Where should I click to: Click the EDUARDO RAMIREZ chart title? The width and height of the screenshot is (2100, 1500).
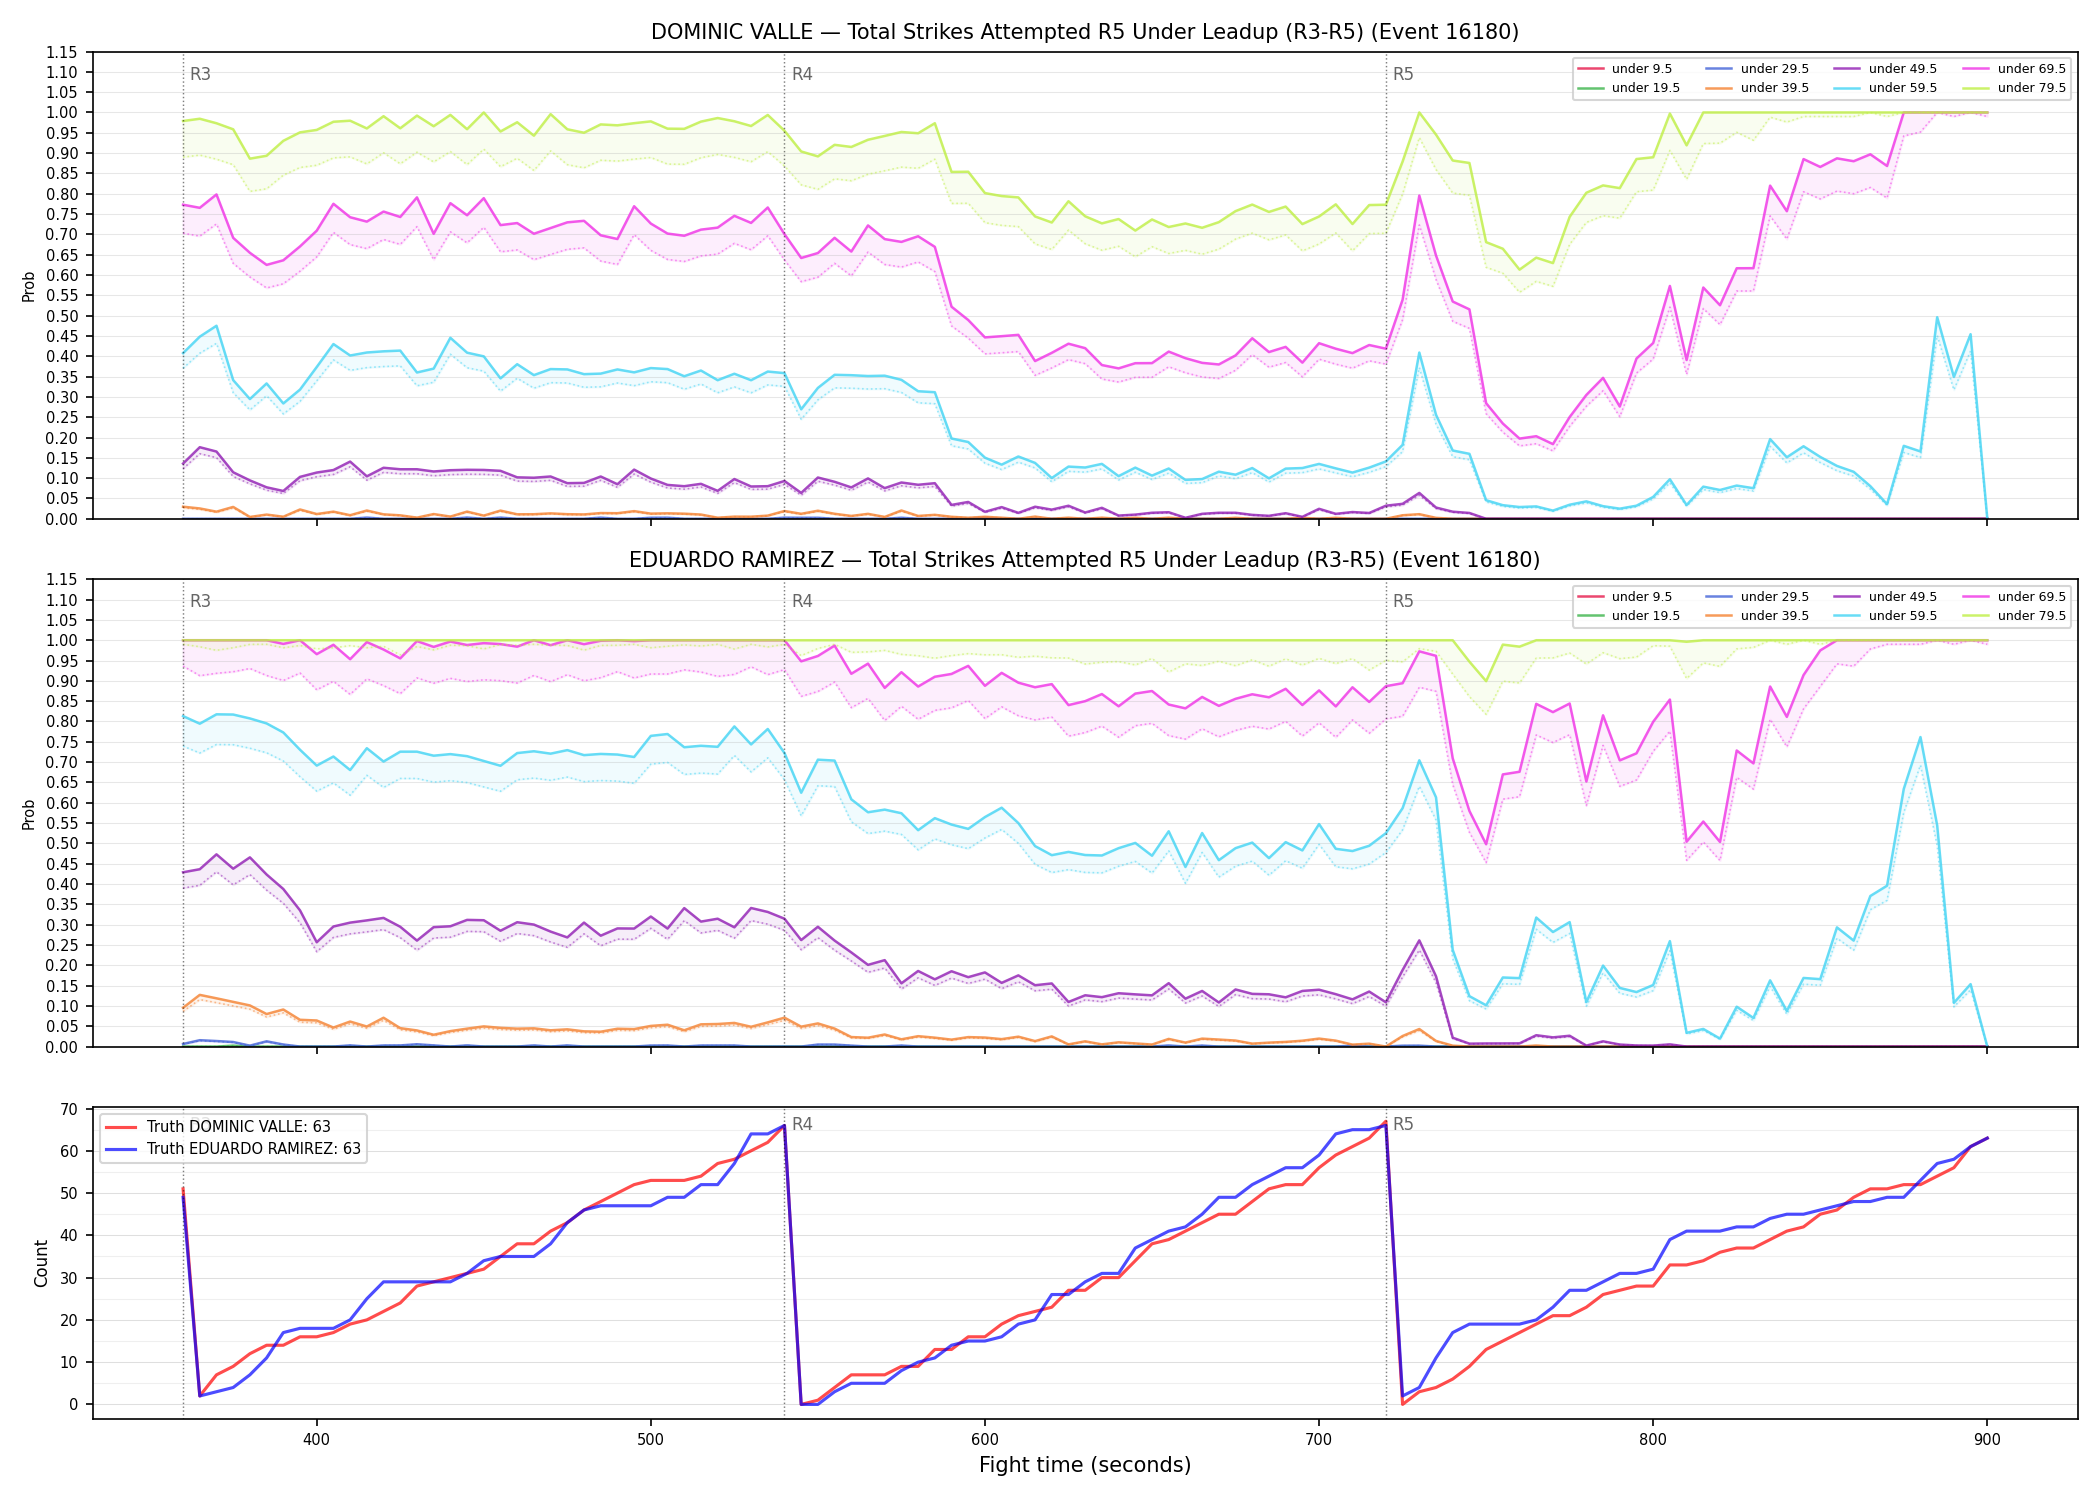(1085, 560)
